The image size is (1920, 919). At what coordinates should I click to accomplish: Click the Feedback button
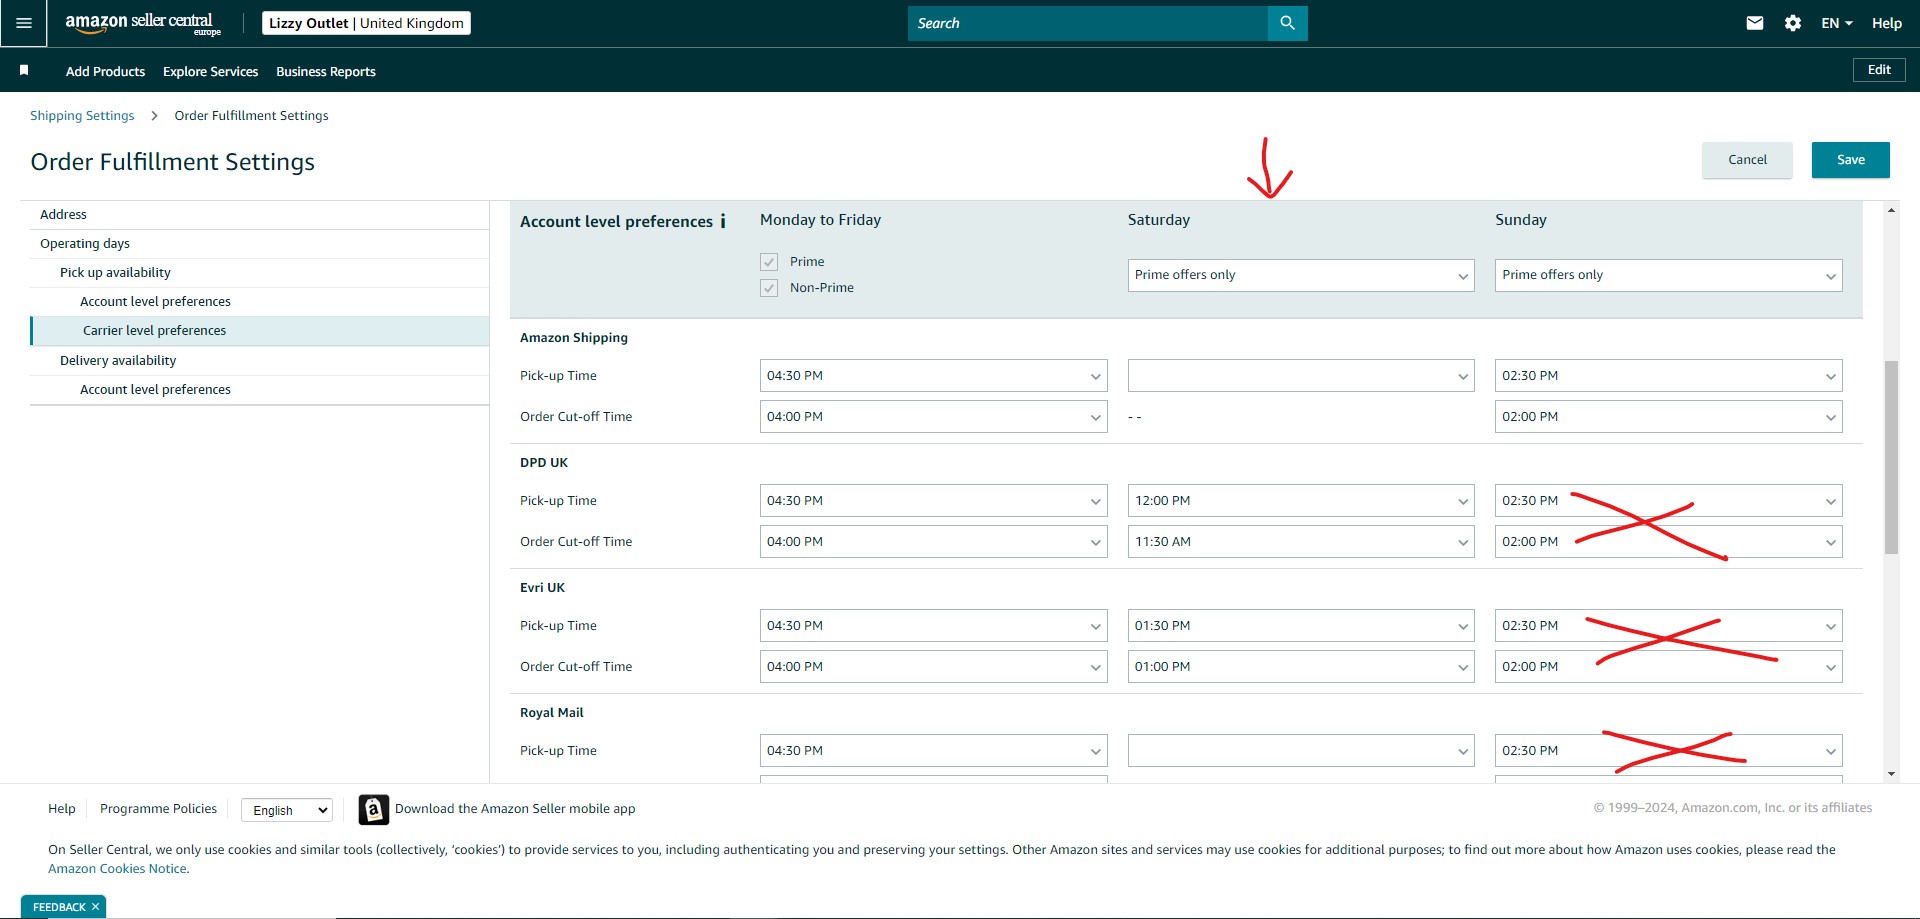tap(59, 907)
